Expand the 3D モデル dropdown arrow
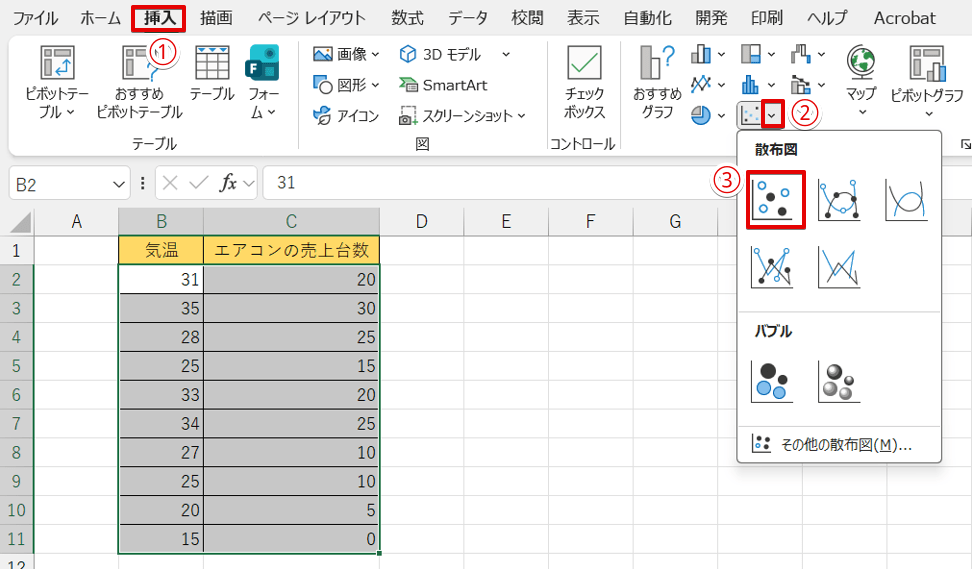Screen dimensions: 972x569 [x=506, y=55]
